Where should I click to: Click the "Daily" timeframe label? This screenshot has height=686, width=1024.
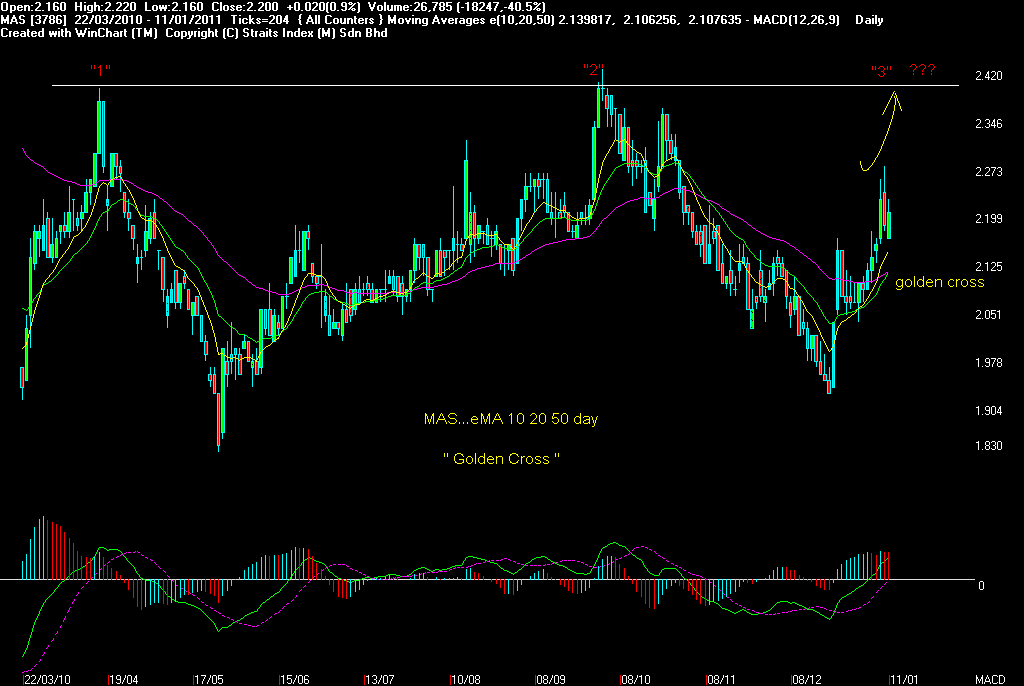(869, 20)
